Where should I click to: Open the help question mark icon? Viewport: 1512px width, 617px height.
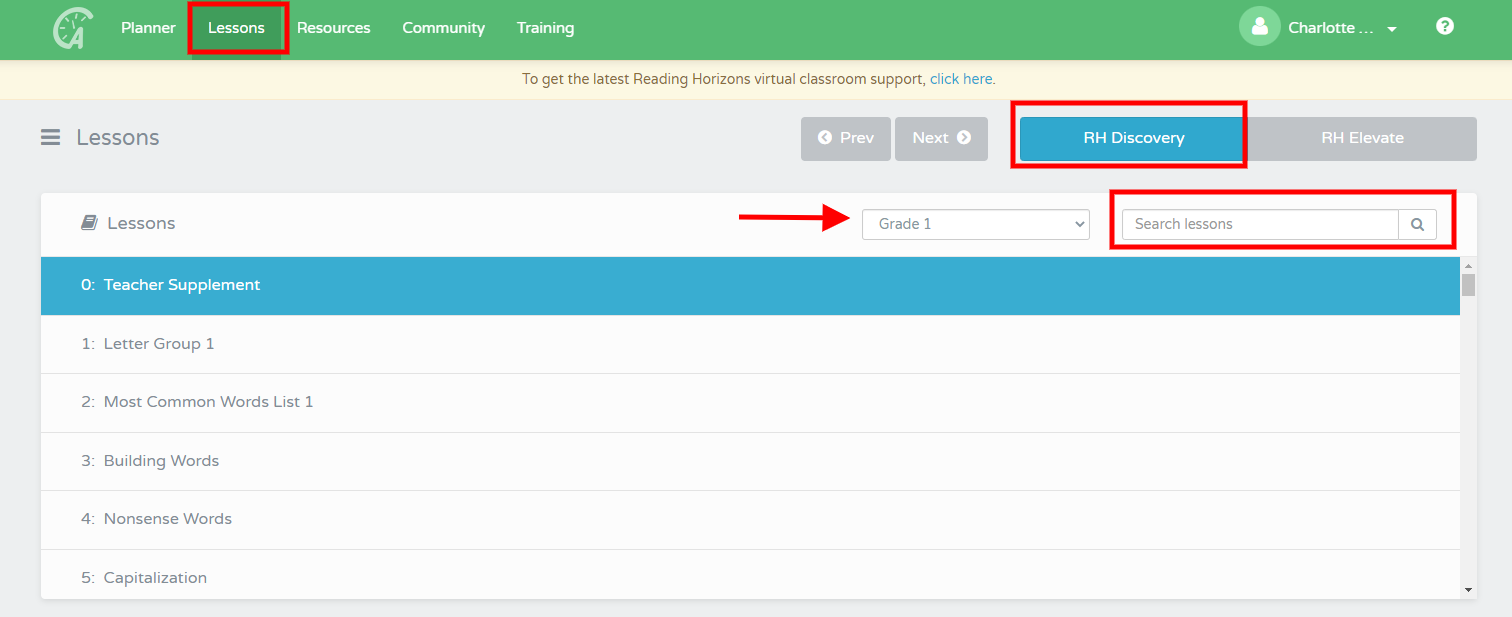[x=1445, y=27]
